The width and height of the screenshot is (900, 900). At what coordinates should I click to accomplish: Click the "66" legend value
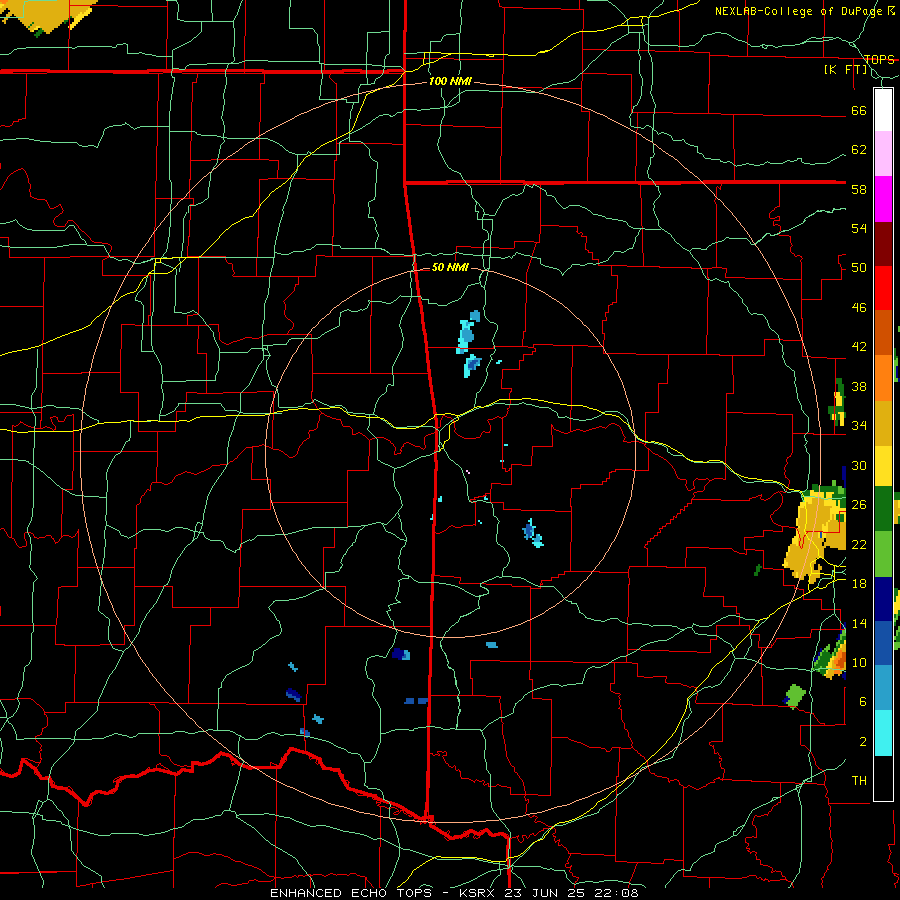(859, 110)
